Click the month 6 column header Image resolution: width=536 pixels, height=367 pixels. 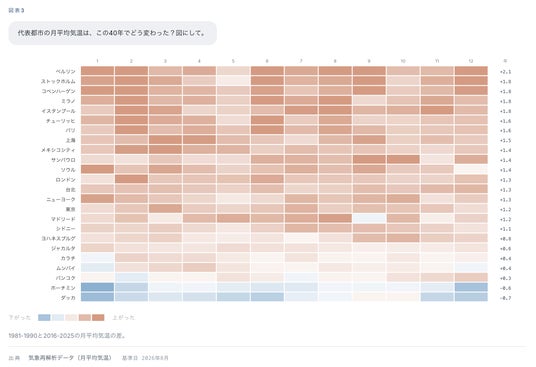pos(267,61)
